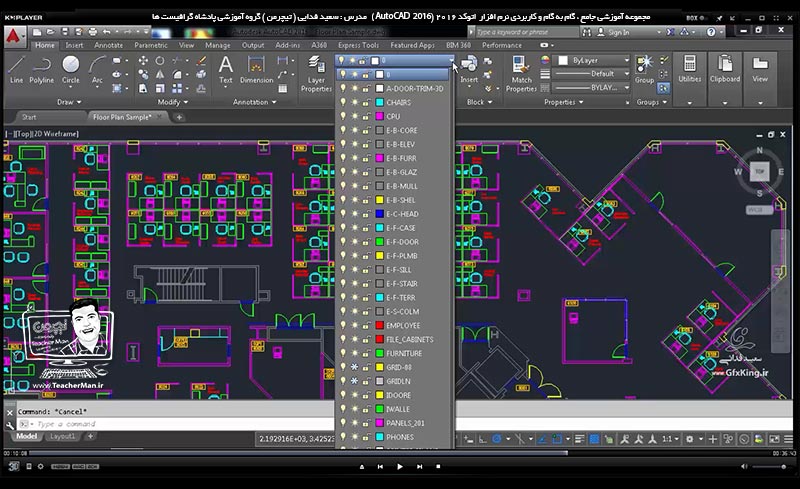Open the Annotate ribbon tab

[108, 45]
